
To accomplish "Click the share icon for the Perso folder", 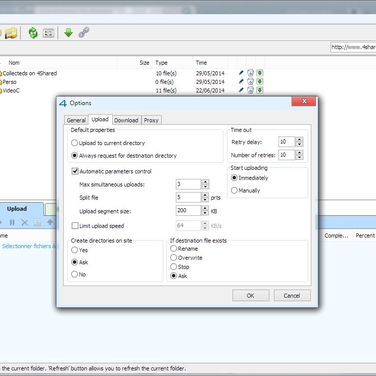I will tap(250, 81).
